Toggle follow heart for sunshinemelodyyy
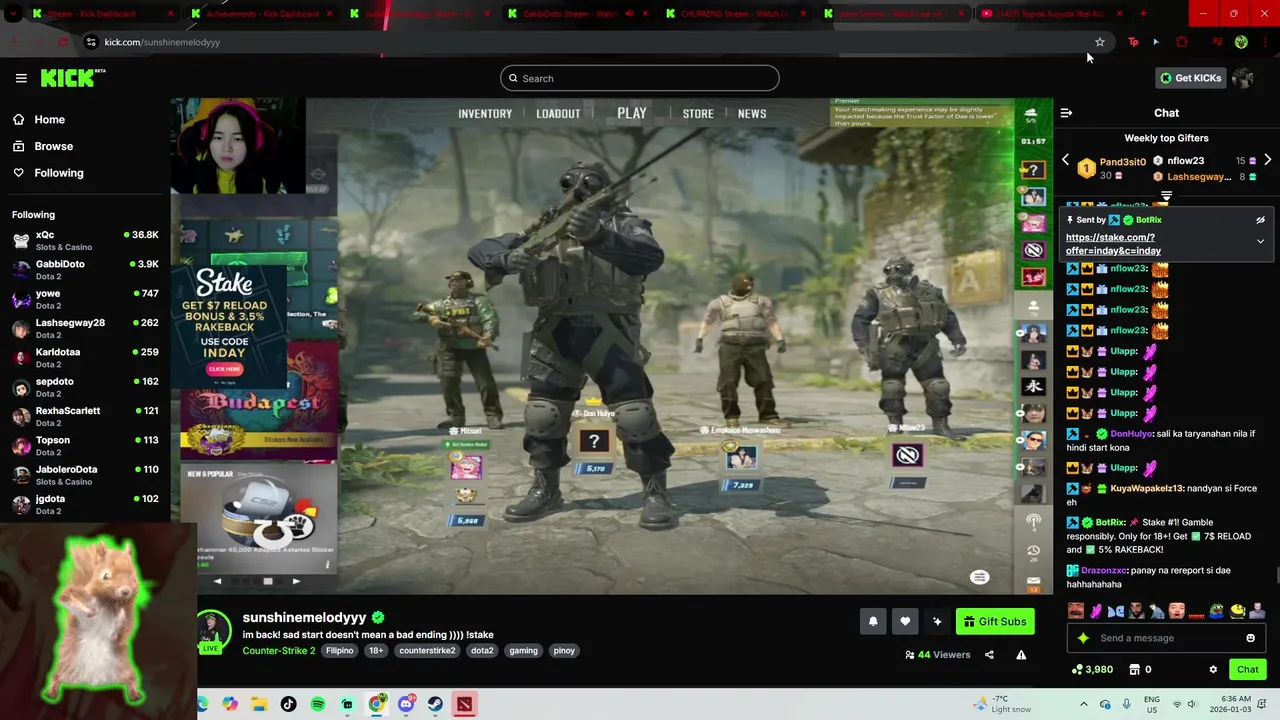1280x720 pixels. pos(905,621)
